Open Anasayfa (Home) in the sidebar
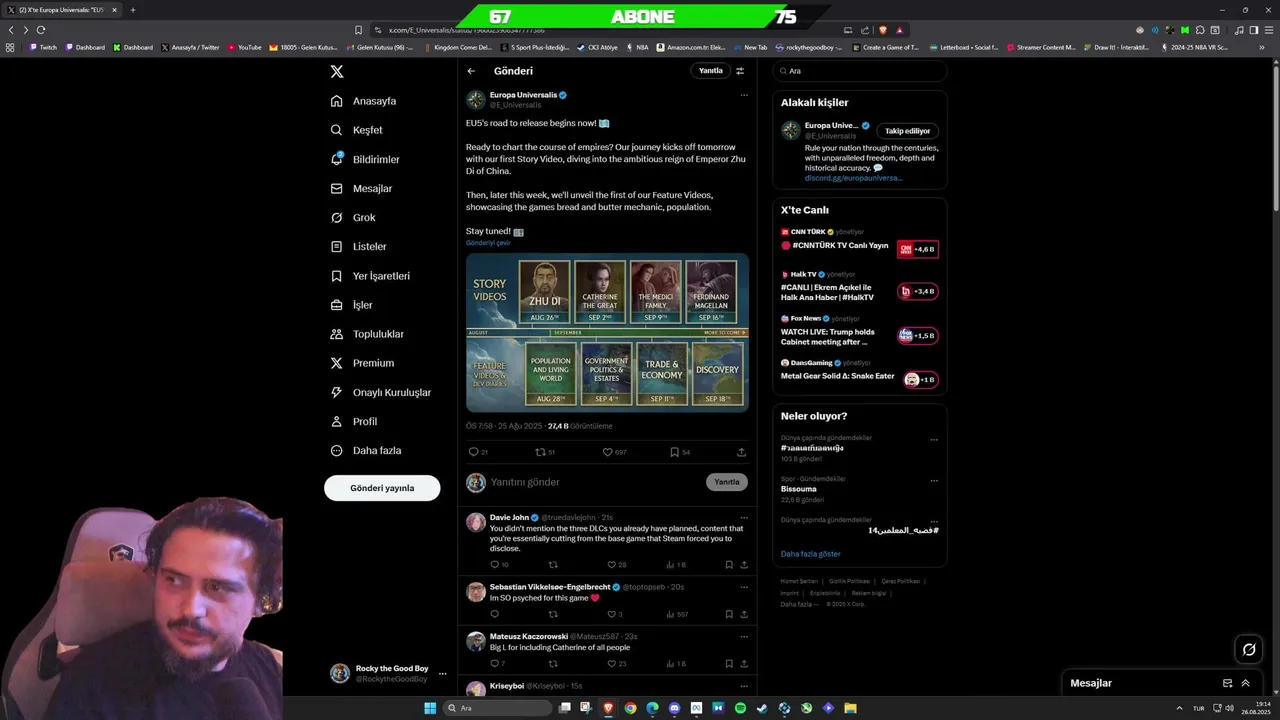 click(364, 101)
